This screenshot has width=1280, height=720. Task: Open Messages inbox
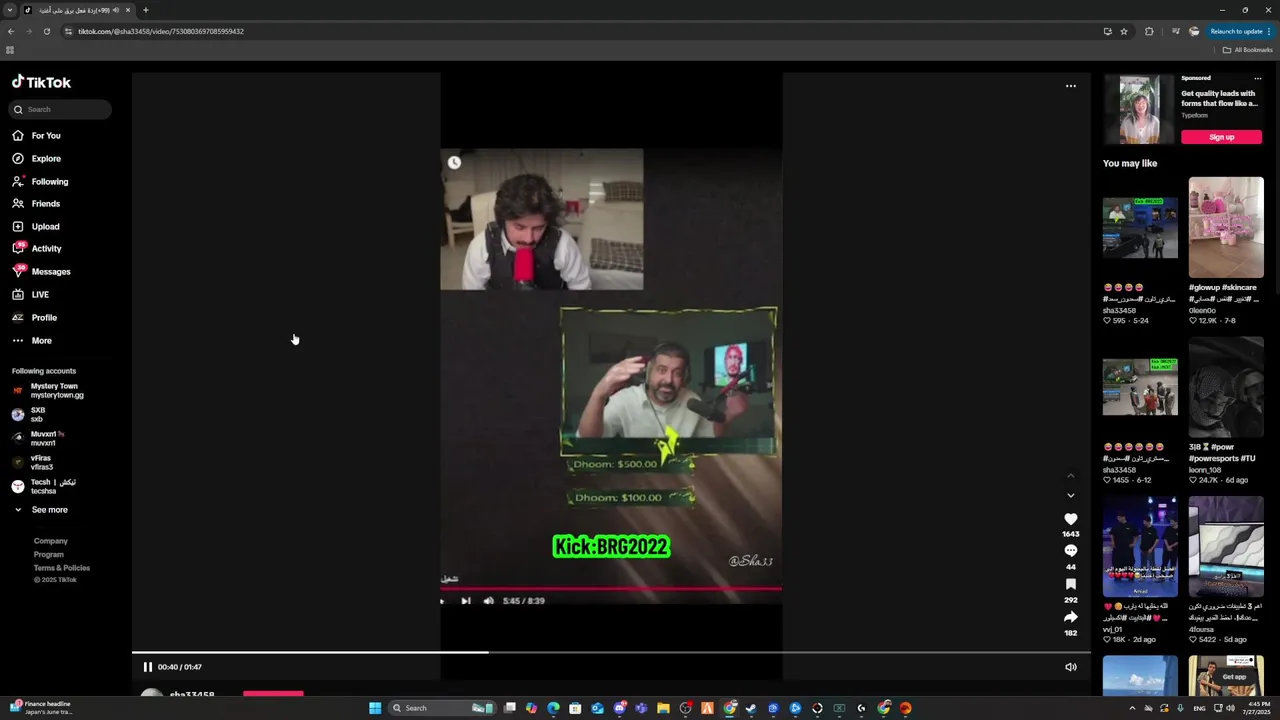pyautogui.click(x=41, y=271)
